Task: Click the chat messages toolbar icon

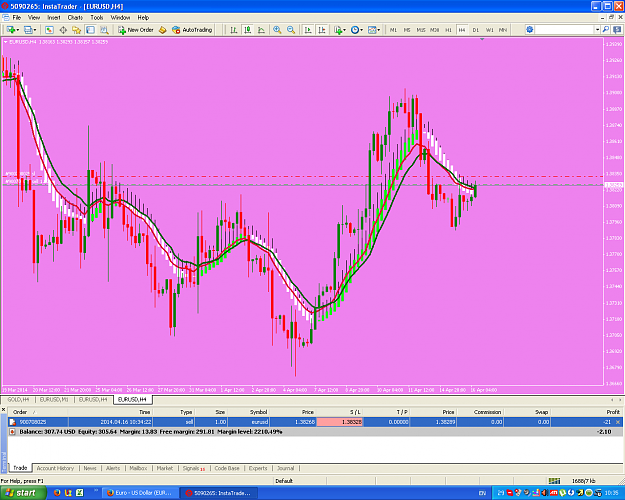Action: pos(617,30)
